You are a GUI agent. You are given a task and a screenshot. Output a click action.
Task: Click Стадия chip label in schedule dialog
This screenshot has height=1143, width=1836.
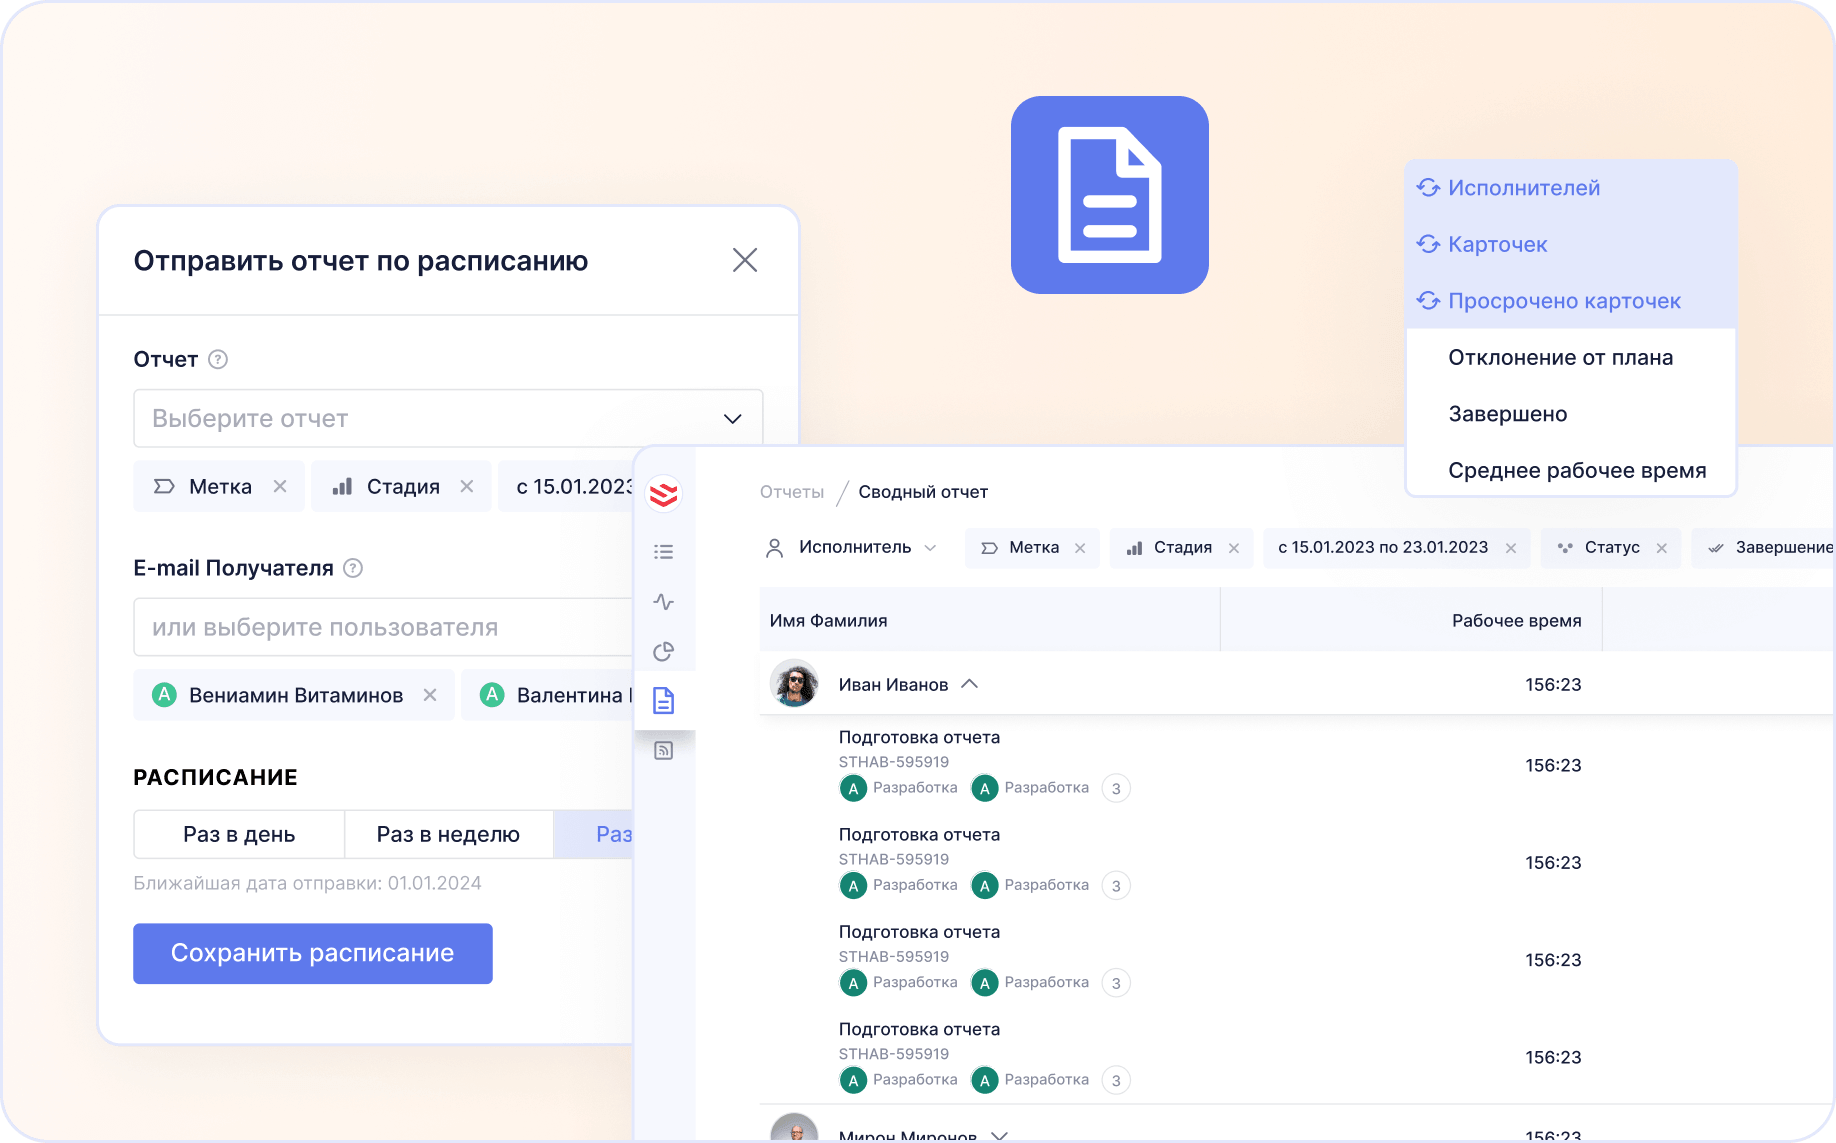403,487
